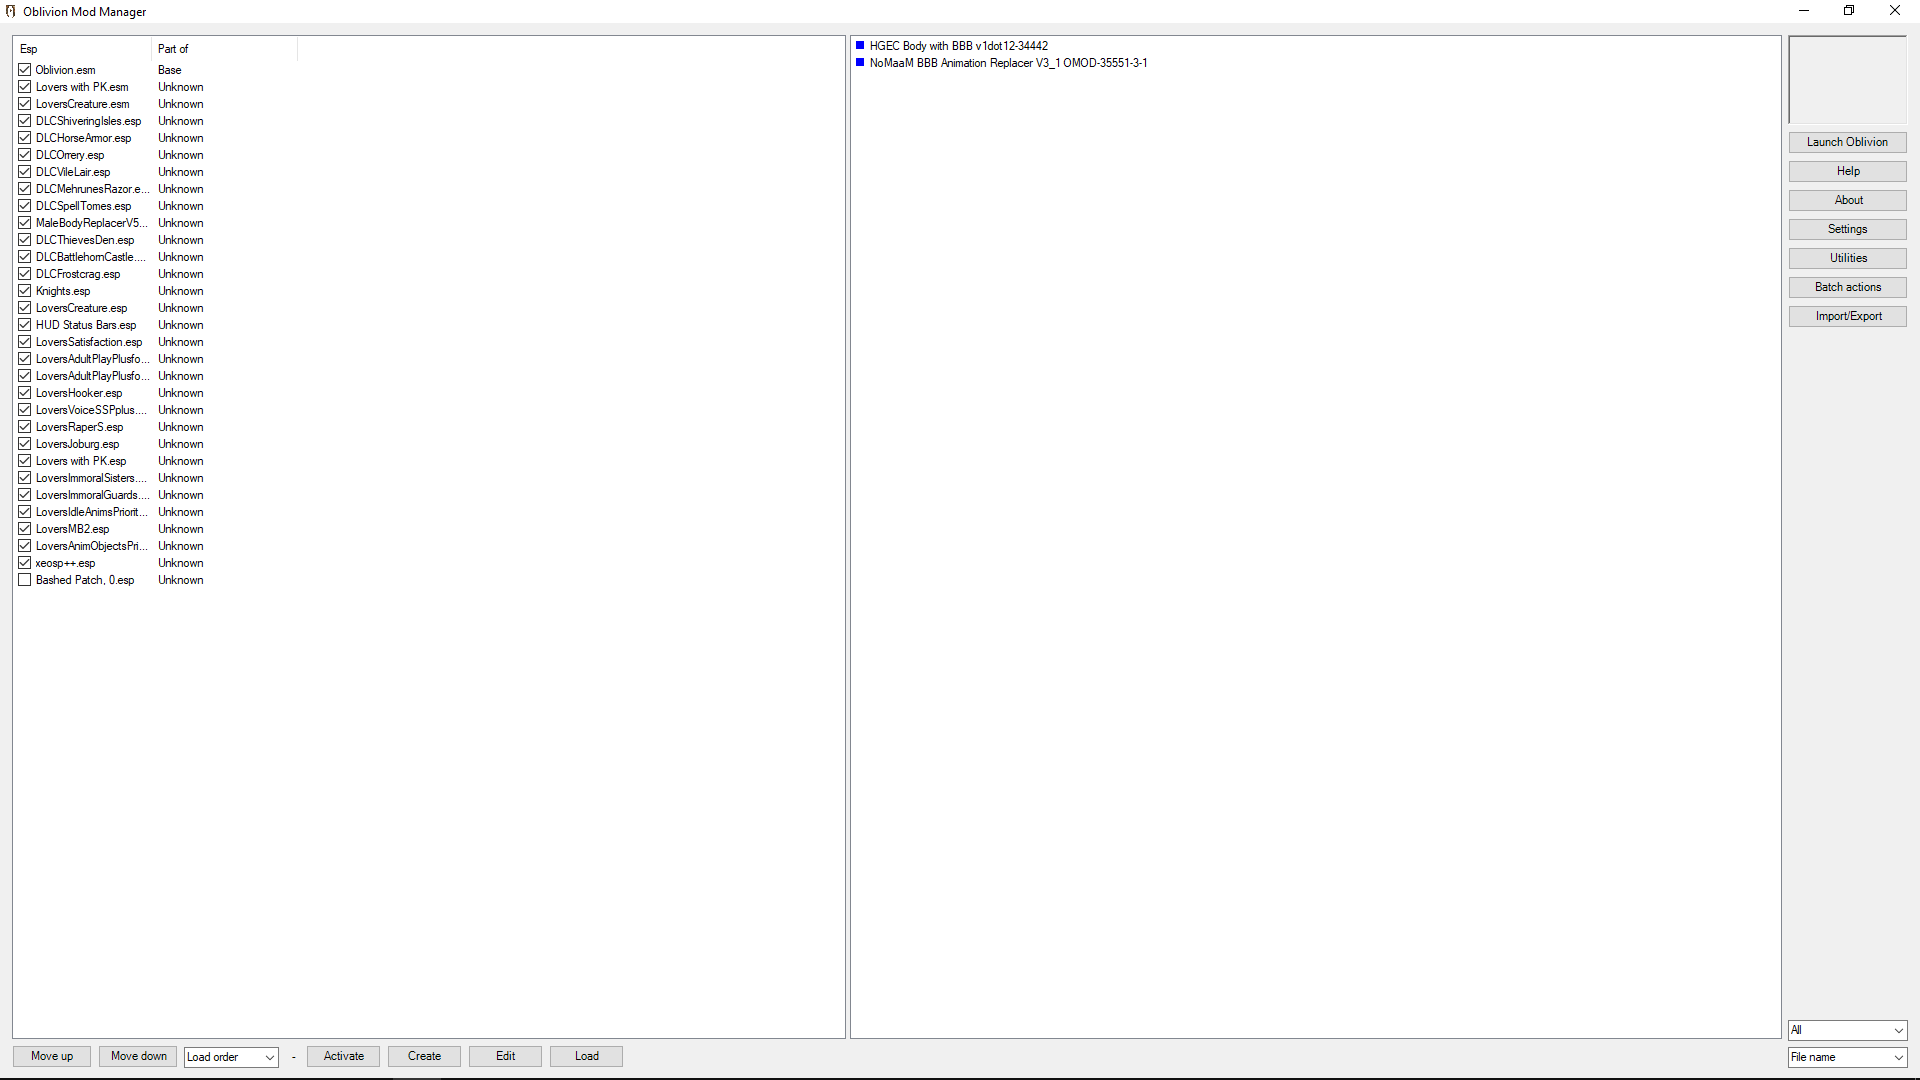
Task: Select the LoversRaperS.esp row
Action: click(79, 427)
